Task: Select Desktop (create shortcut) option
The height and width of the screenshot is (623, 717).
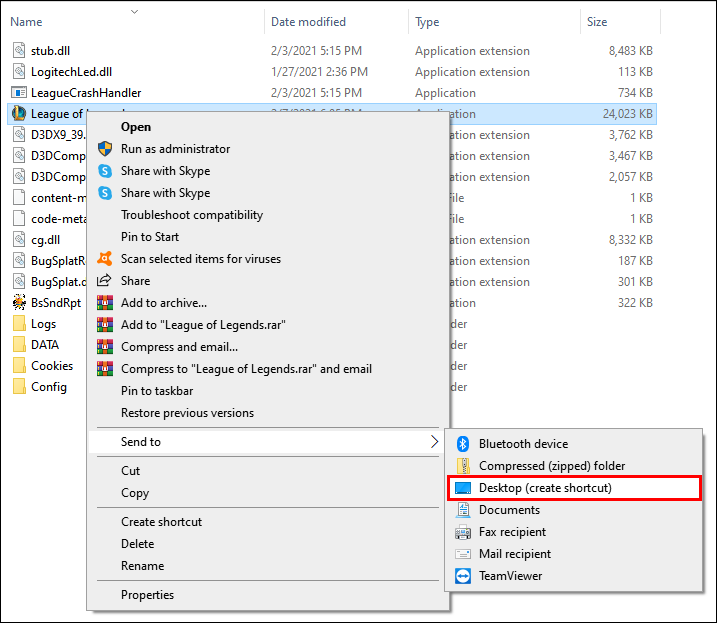Action: click(x=545, y=488)
